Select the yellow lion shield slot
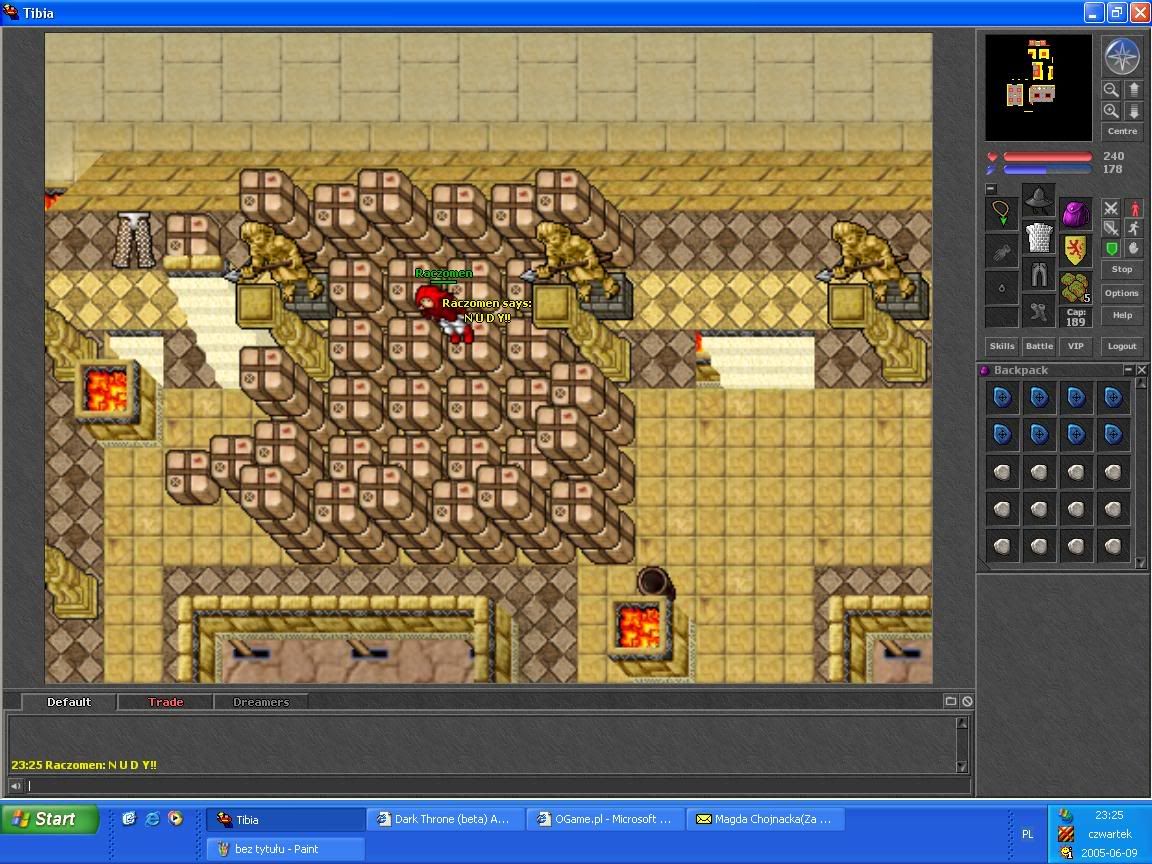The width and height of the screenshot is (1152, 864). (x=1076, y=251)
